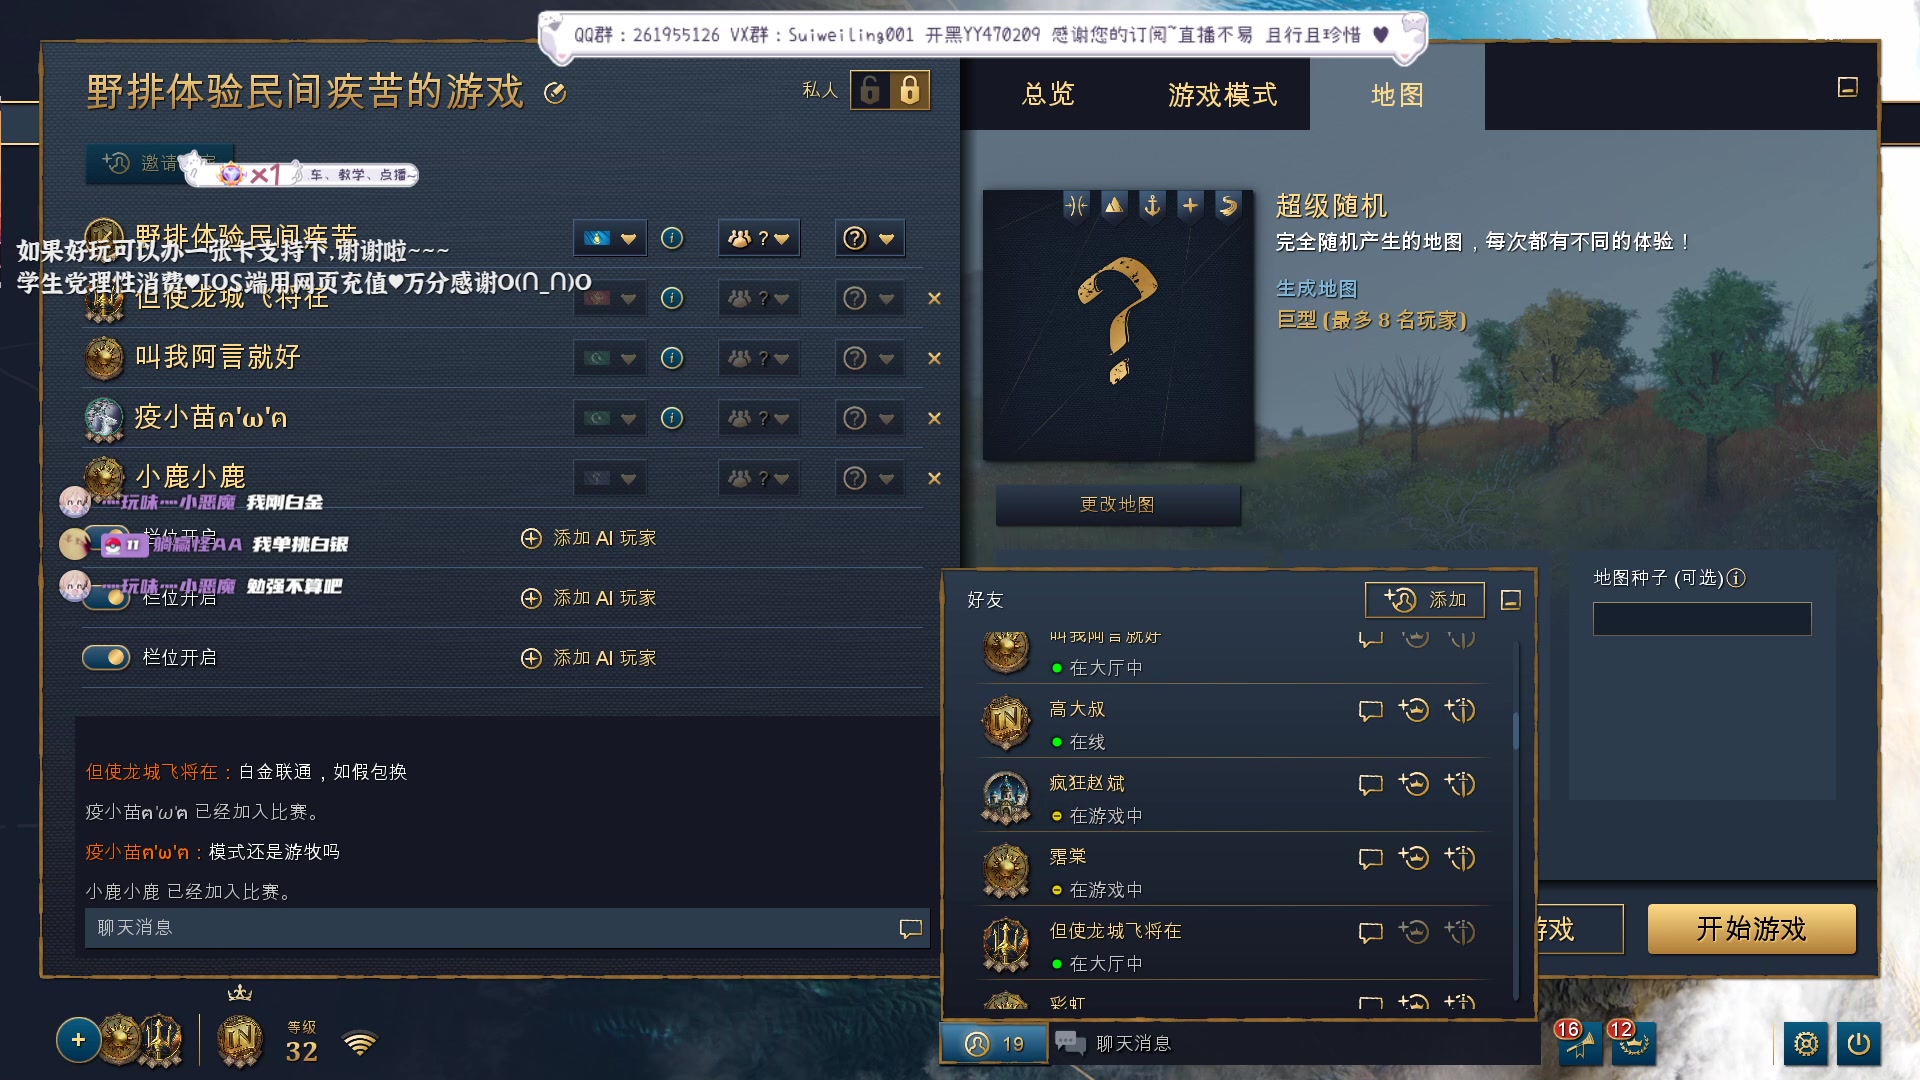The width and height of the screenshot is (1920, 1080).
Task: Open the host's civilization info icon
Action: 671,238
